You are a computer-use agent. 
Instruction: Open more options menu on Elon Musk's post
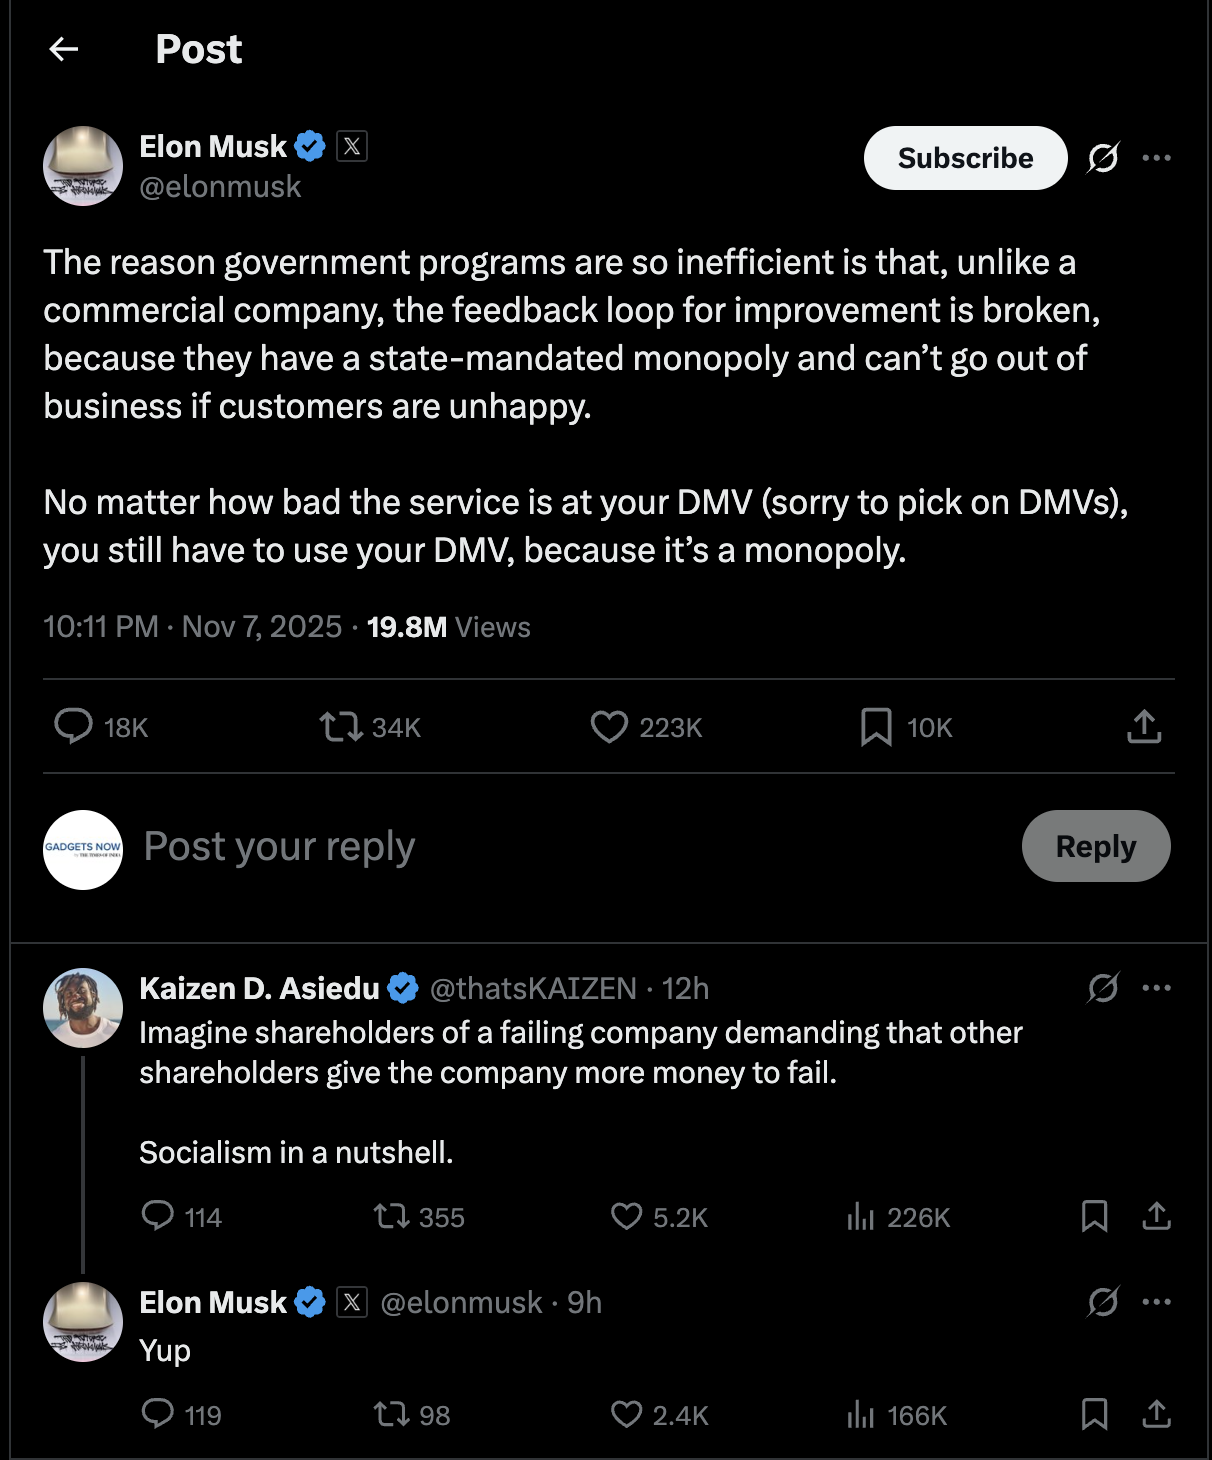(x=1157, y=158)
